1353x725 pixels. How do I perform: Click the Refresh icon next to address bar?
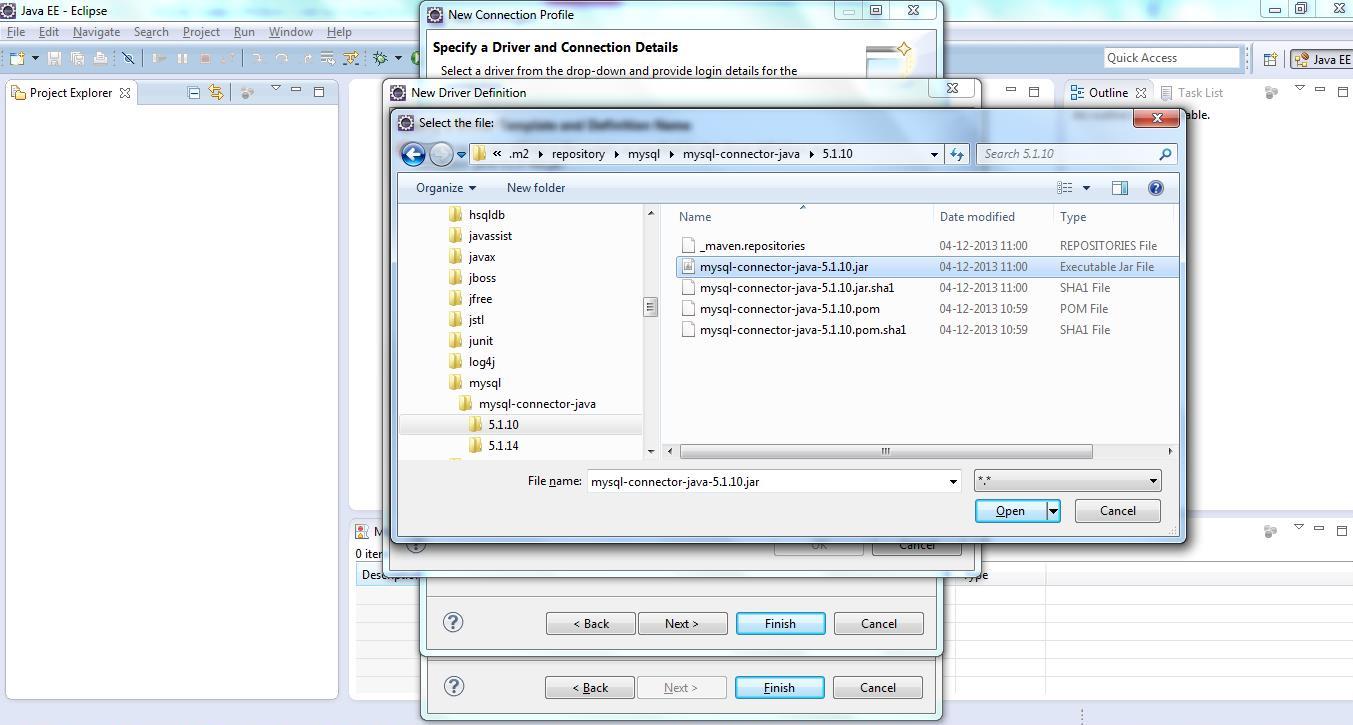point(957,154)
